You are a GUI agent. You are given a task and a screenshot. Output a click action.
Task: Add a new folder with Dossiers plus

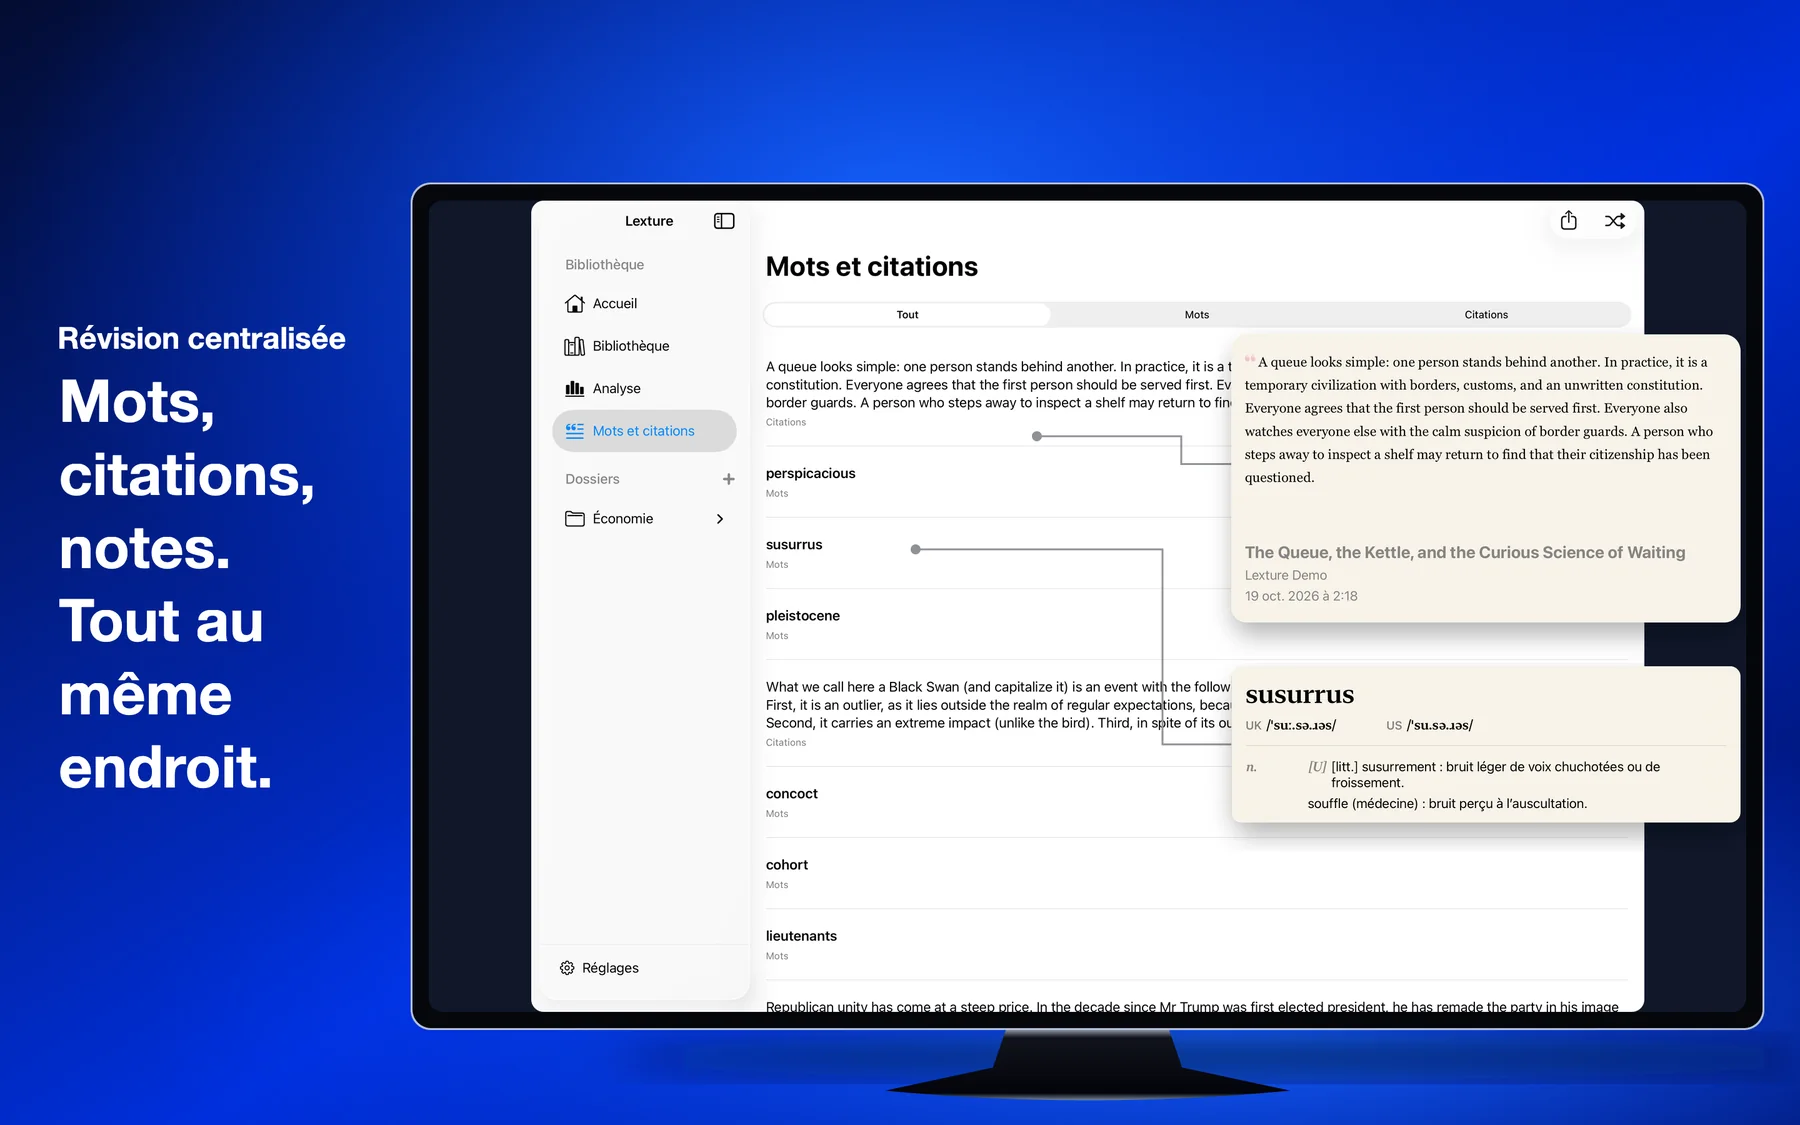point(728,479)
